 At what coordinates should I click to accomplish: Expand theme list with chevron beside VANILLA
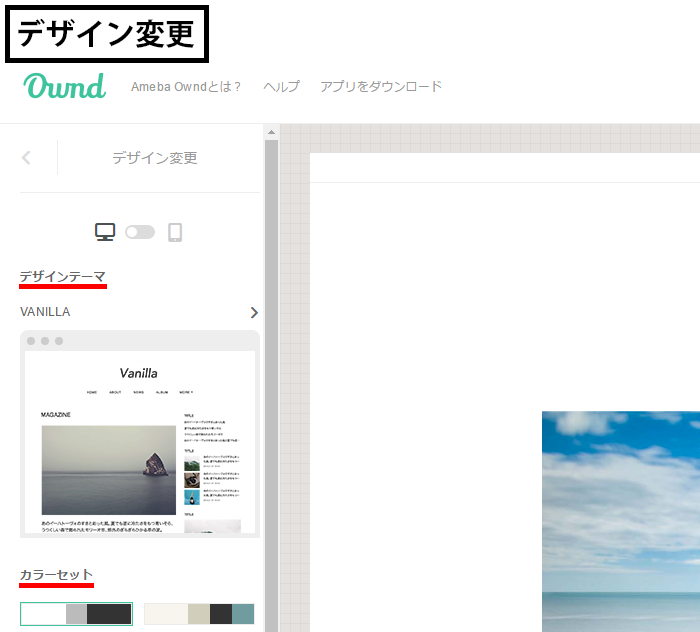(x=254, y=312)
